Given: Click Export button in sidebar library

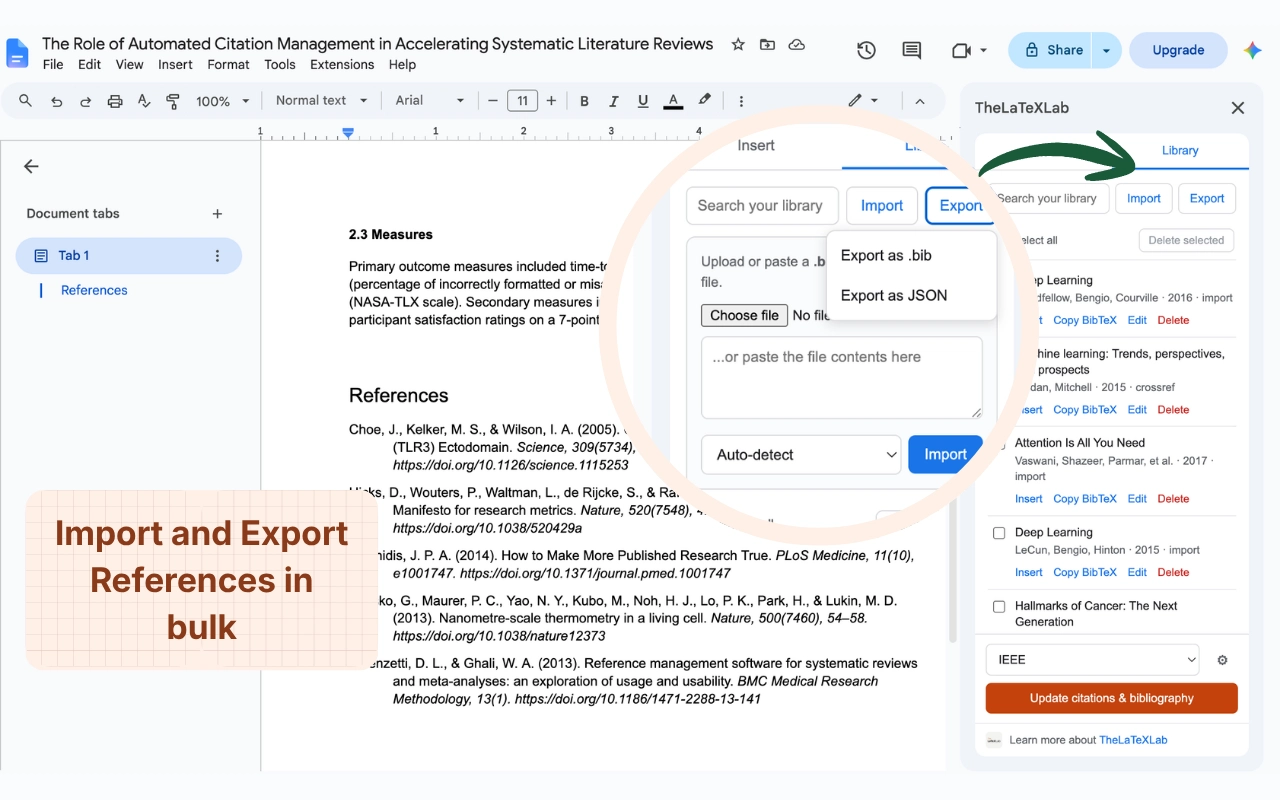Looking at the screenshot, I should point(1206,198).
